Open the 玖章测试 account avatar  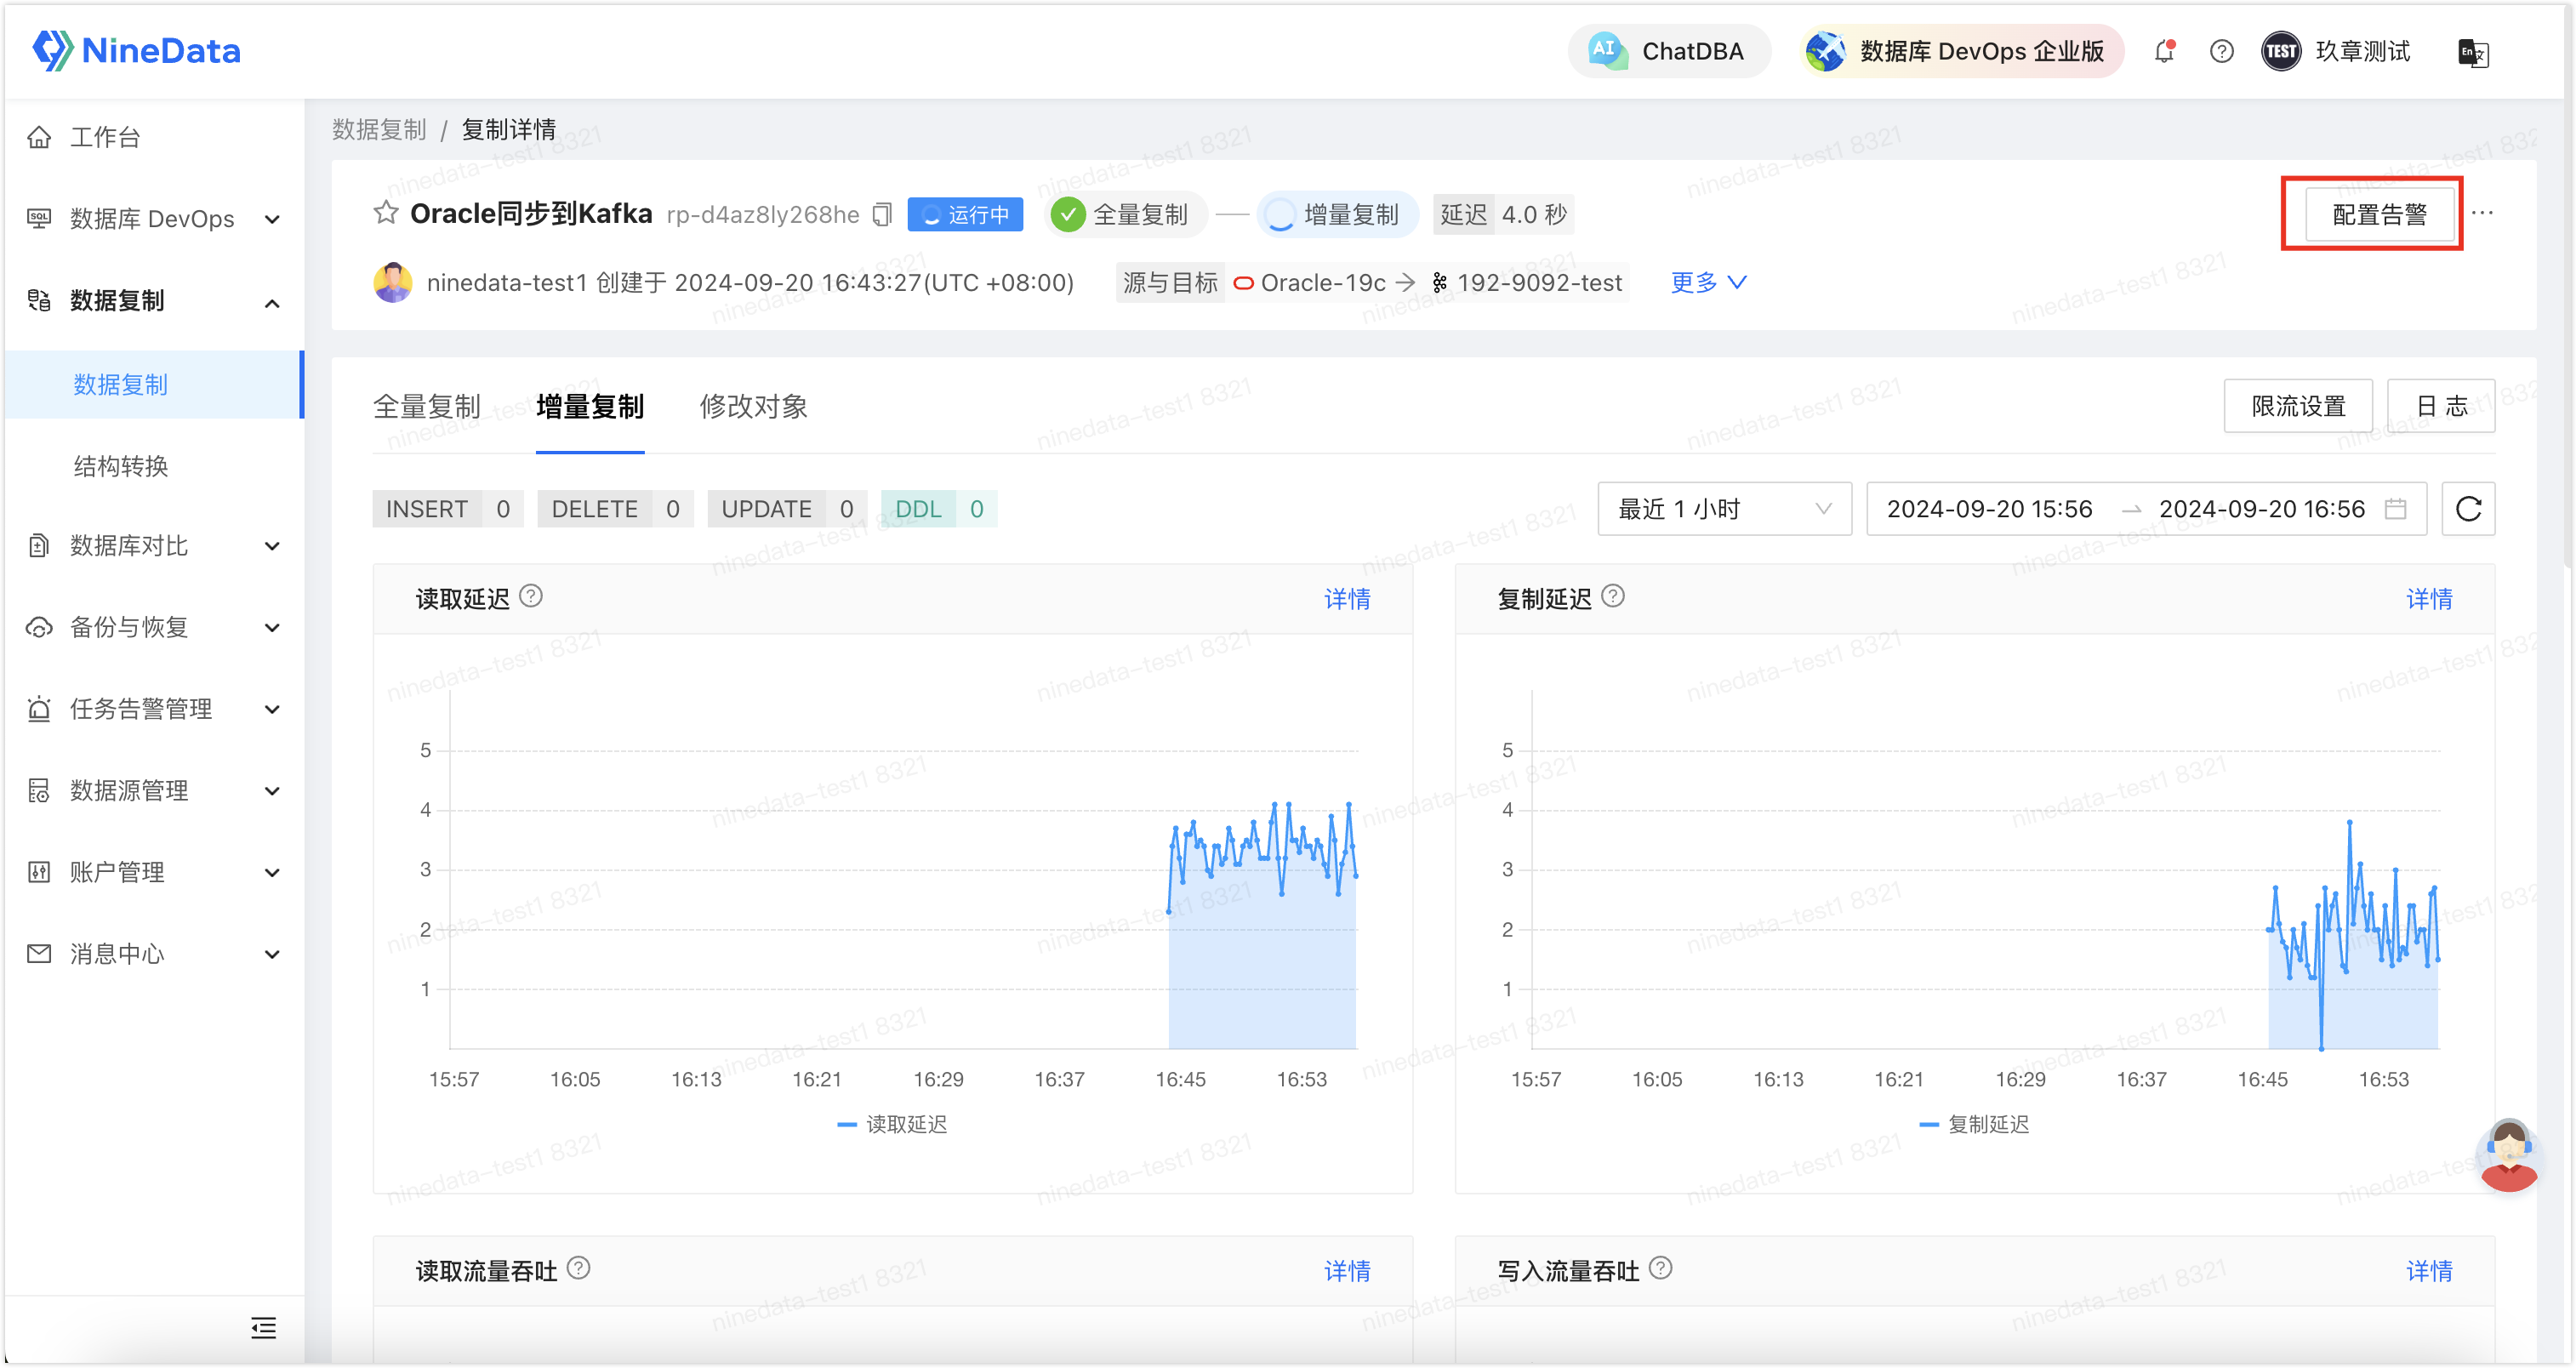point(2281,51)
